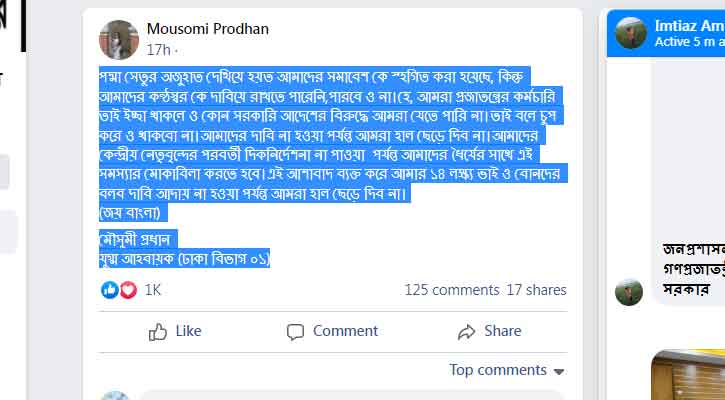The width and height of the screenshot is (725, 400).
Task: Click the red heart reaction icon
Action: click(127, 290)
